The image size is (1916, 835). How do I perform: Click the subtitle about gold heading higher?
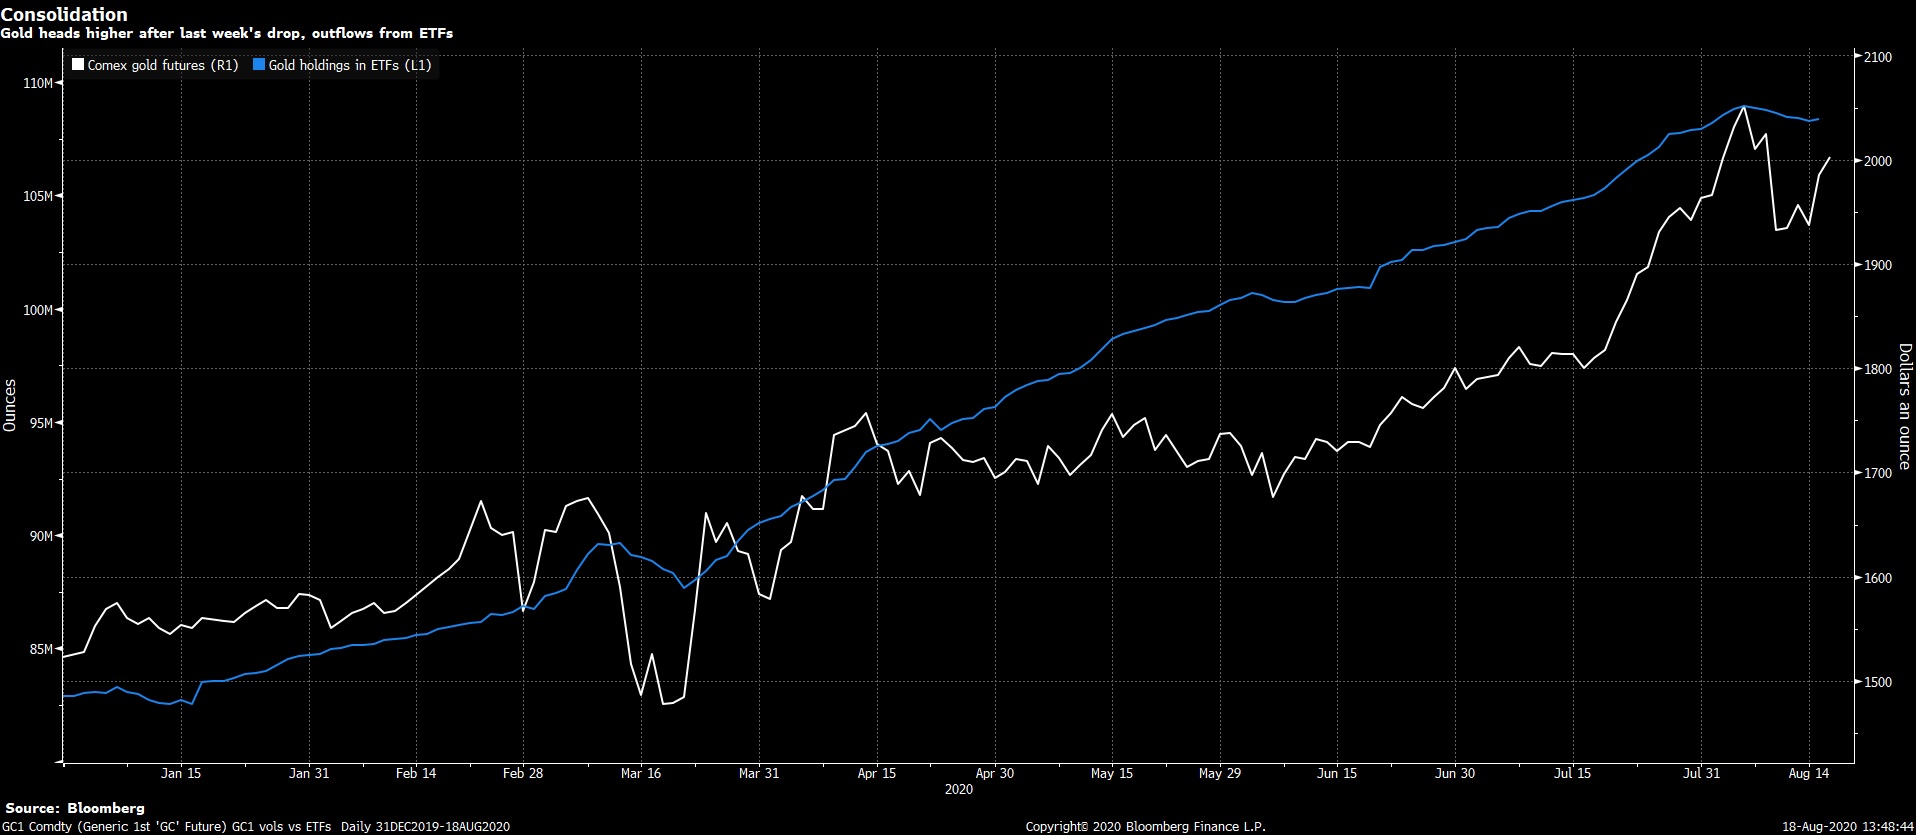(226, 33)
